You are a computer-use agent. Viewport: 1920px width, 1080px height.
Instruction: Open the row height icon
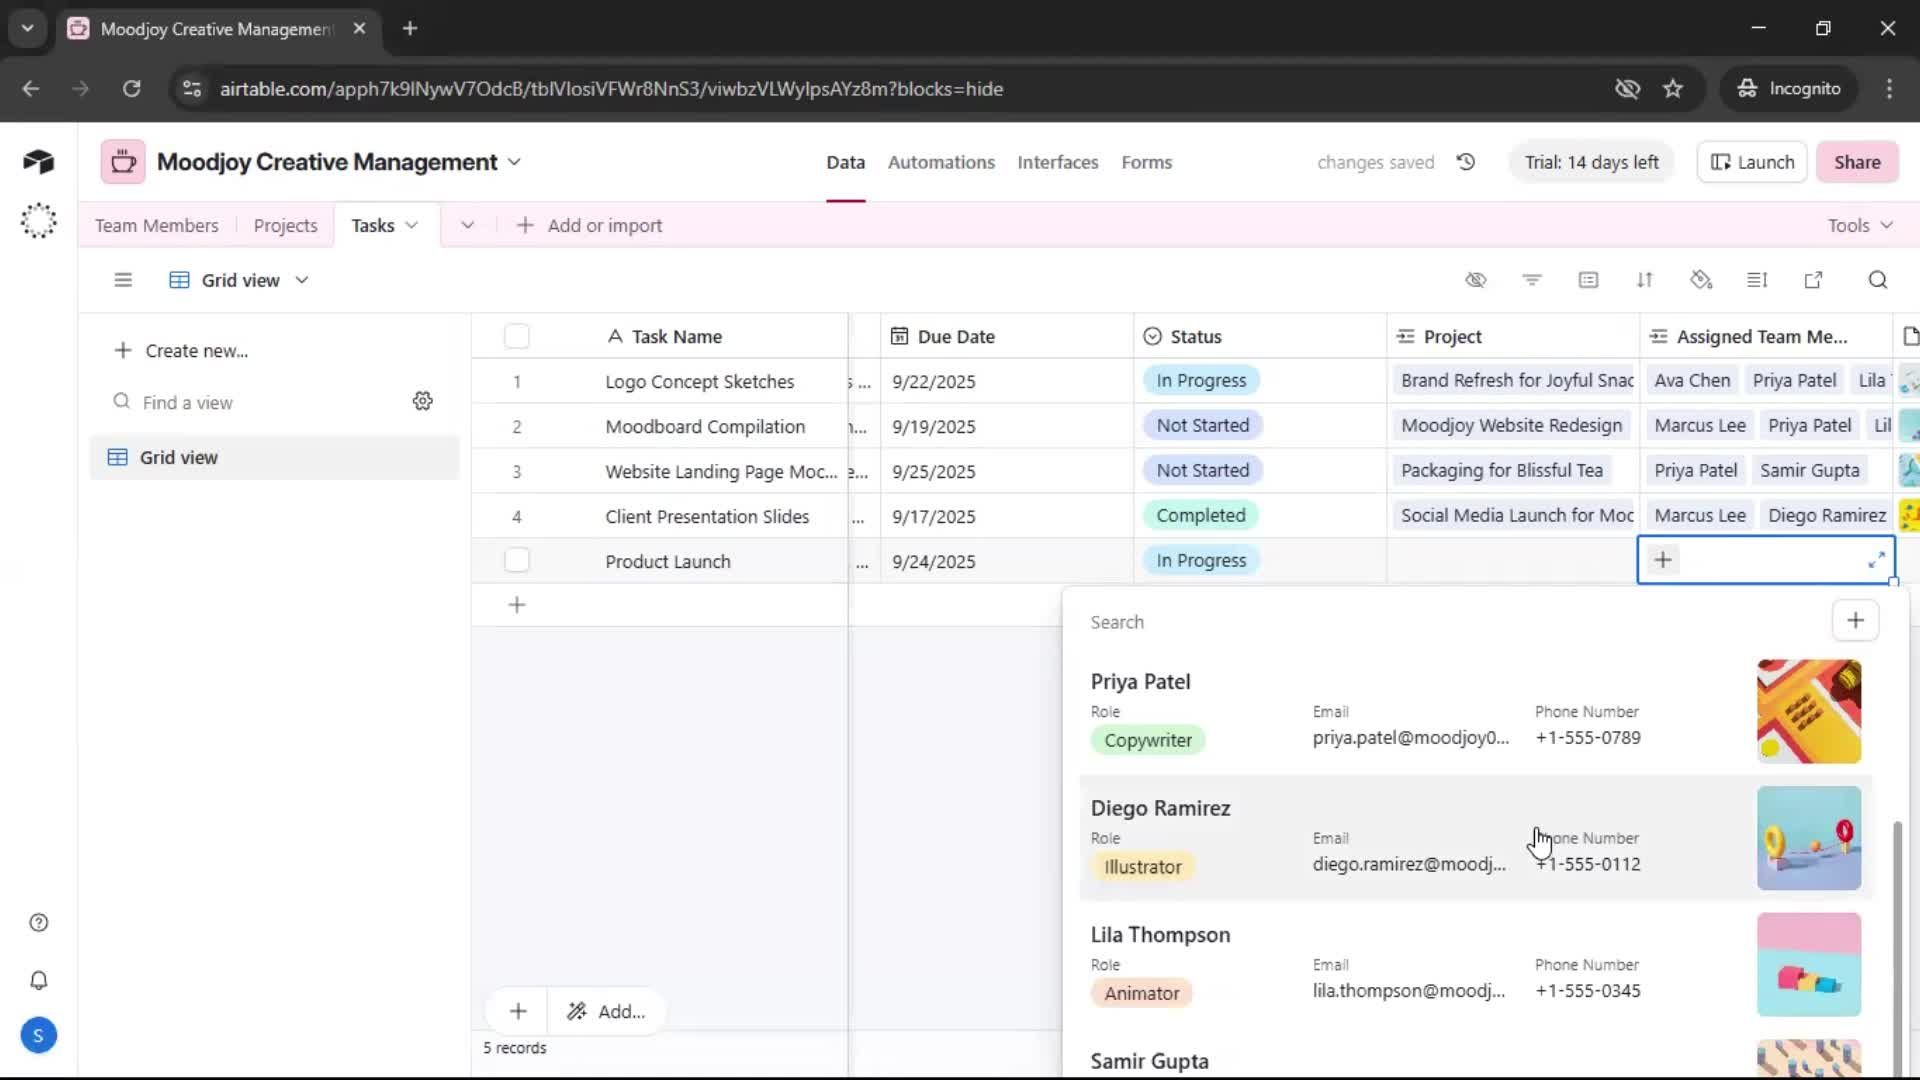click(x=1757, y=280)
